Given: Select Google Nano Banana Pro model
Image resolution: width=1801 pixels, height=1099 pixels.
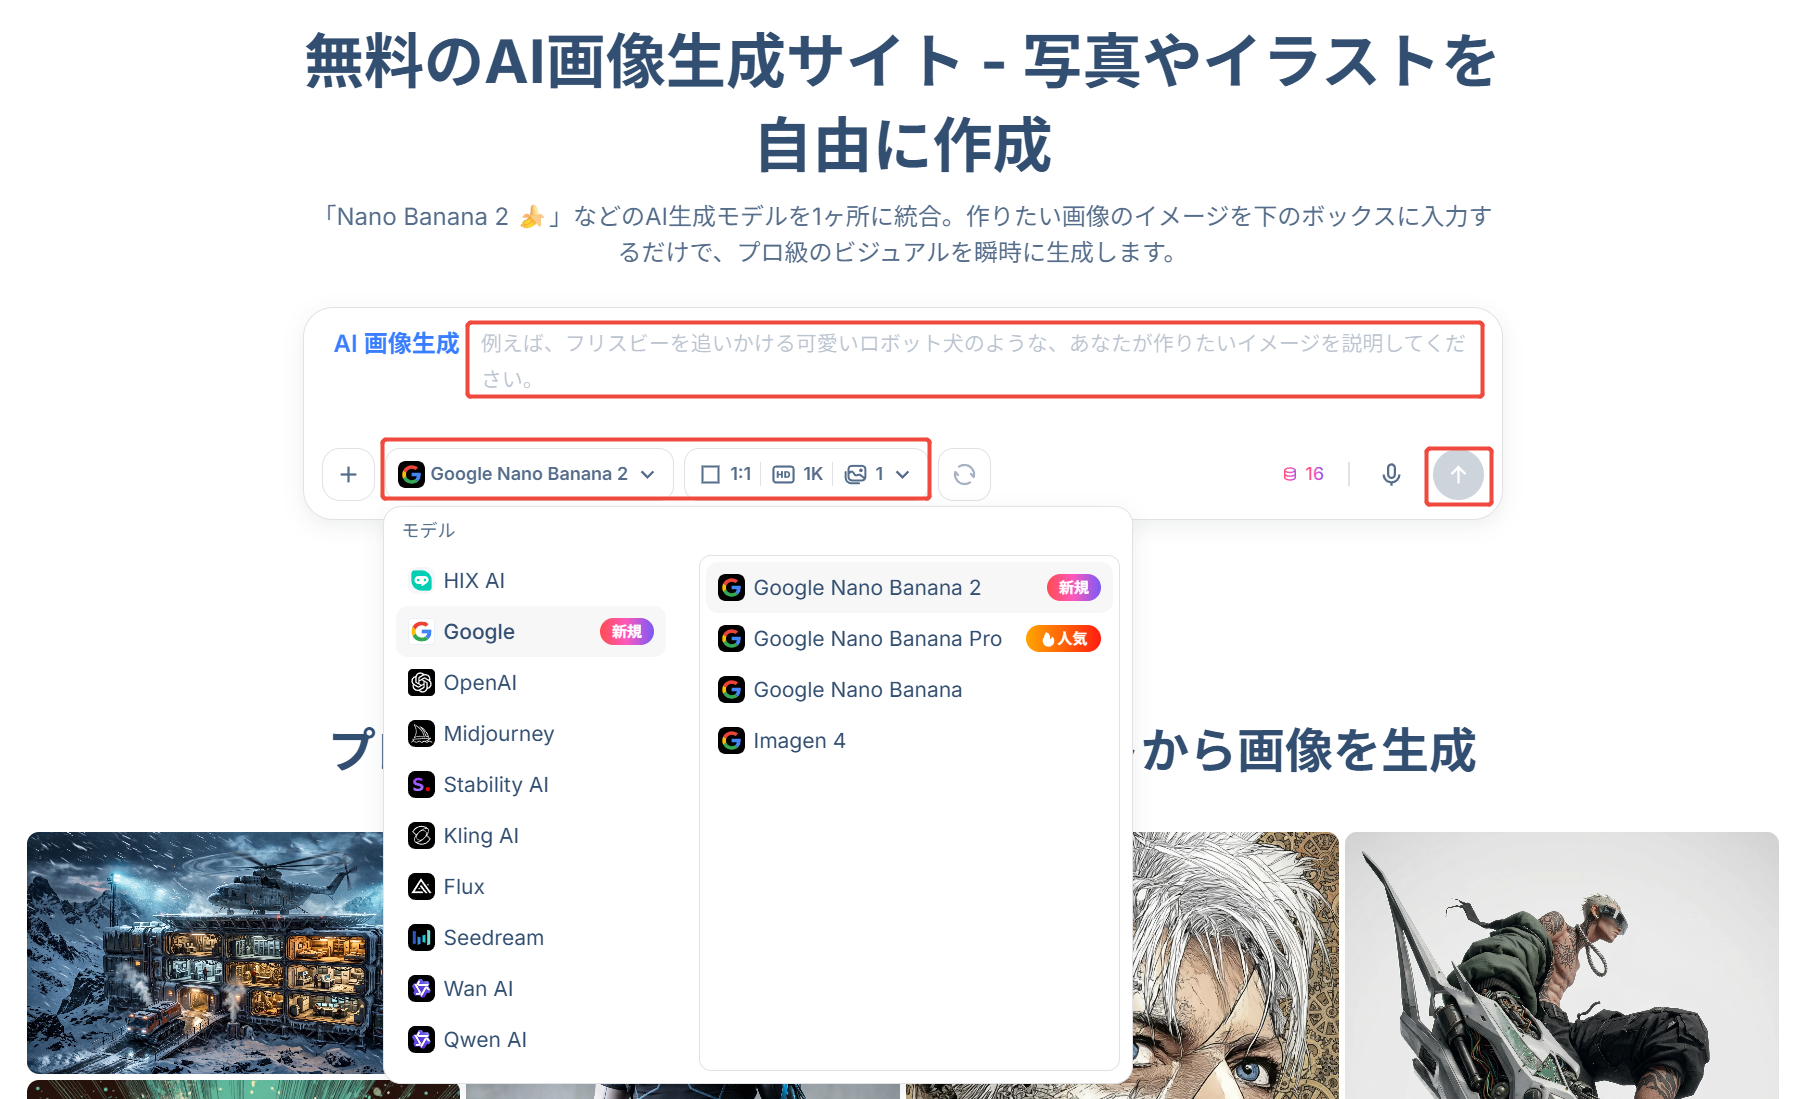Looking at the screenshot, I should coord(877,638).
